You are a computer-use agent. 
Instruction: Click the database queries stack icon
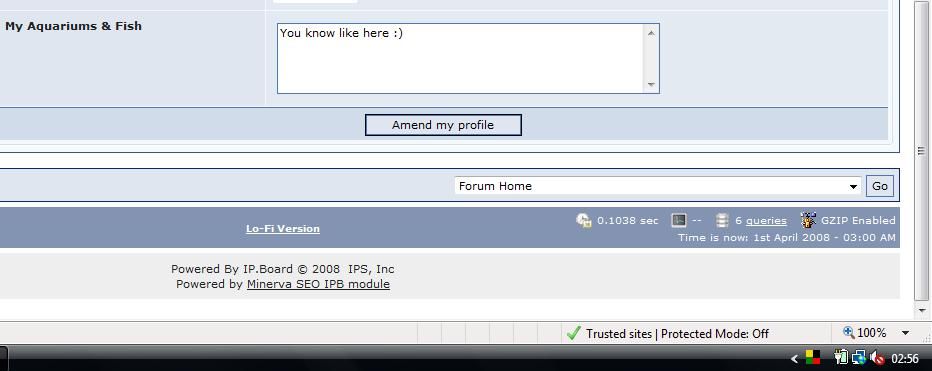coord(722,221)
